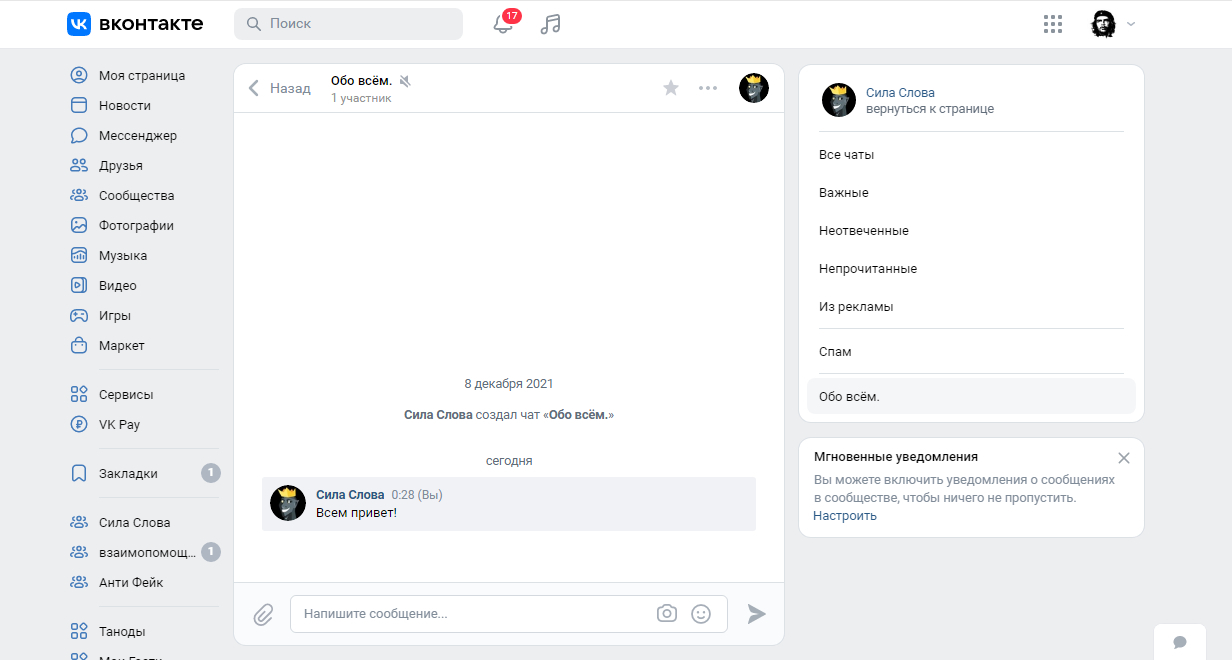Click the "Сила Слова" link in right panel
This screenshot has height=660, width=1232.
point(900,93)
